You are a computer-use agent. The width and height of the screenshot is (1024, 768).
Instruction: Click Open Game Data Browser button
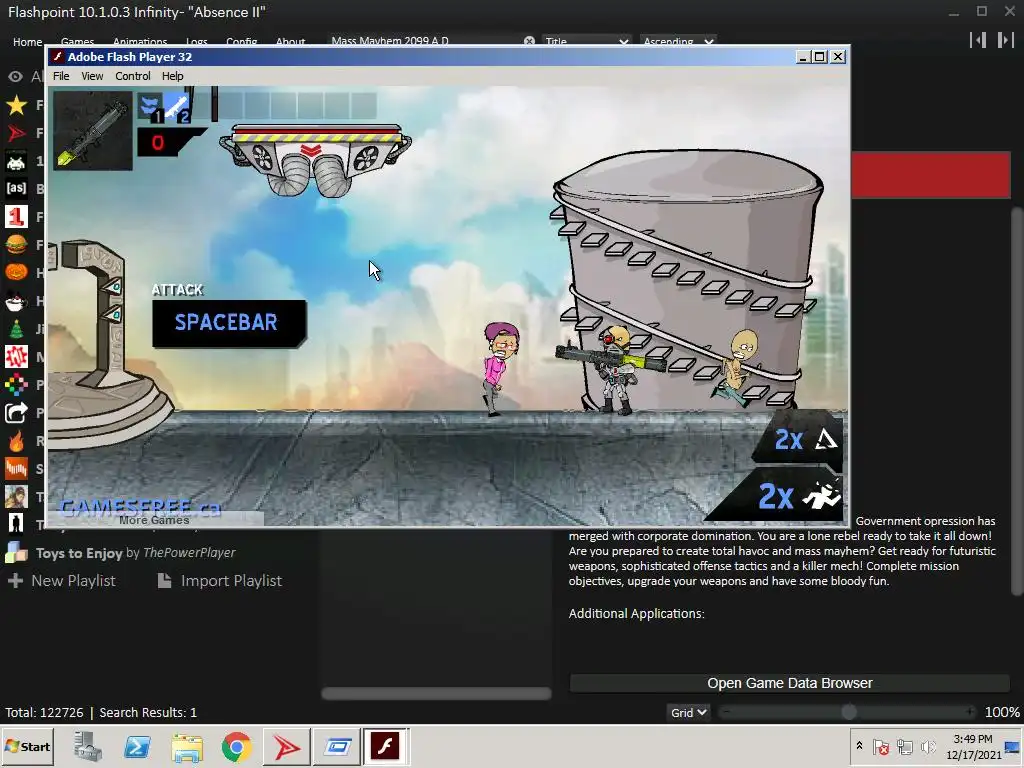click(790, 683)
